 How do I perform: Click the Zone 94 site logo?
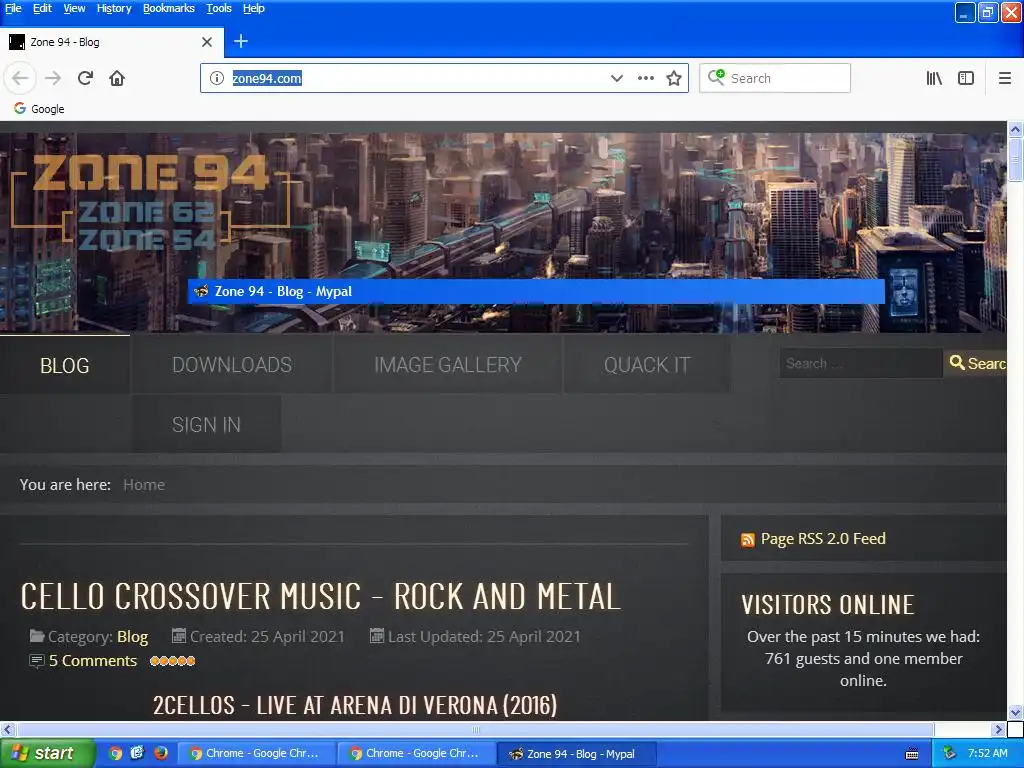click(150, 202)
